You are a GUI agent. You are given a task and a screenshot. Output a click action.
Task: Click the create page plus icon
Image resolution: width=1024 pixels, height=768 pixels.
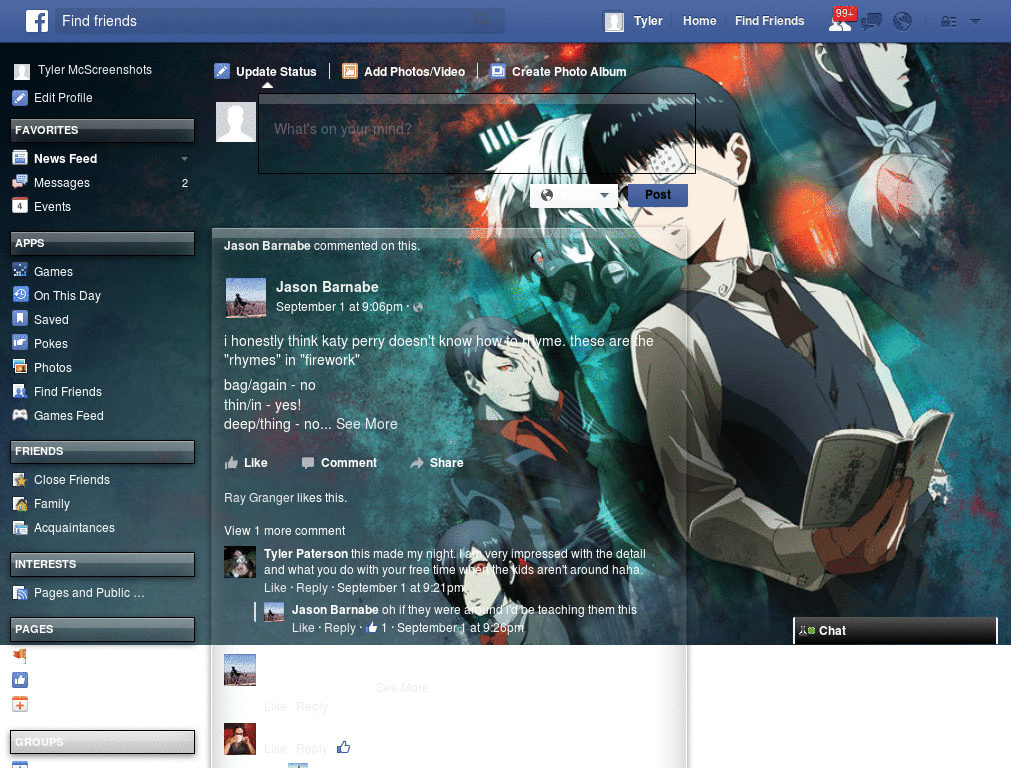[20, 704]
